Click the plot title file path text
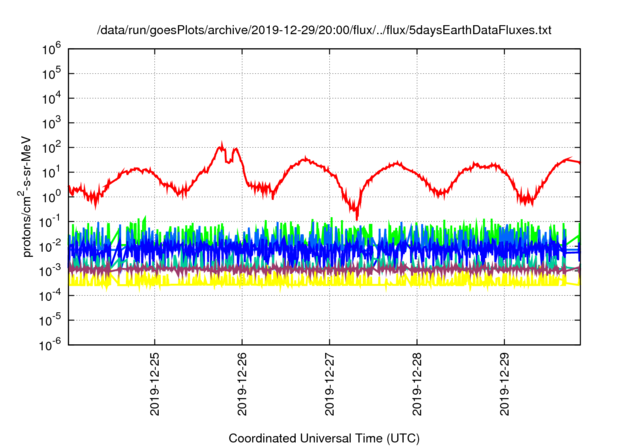 [x=324, y=30]
